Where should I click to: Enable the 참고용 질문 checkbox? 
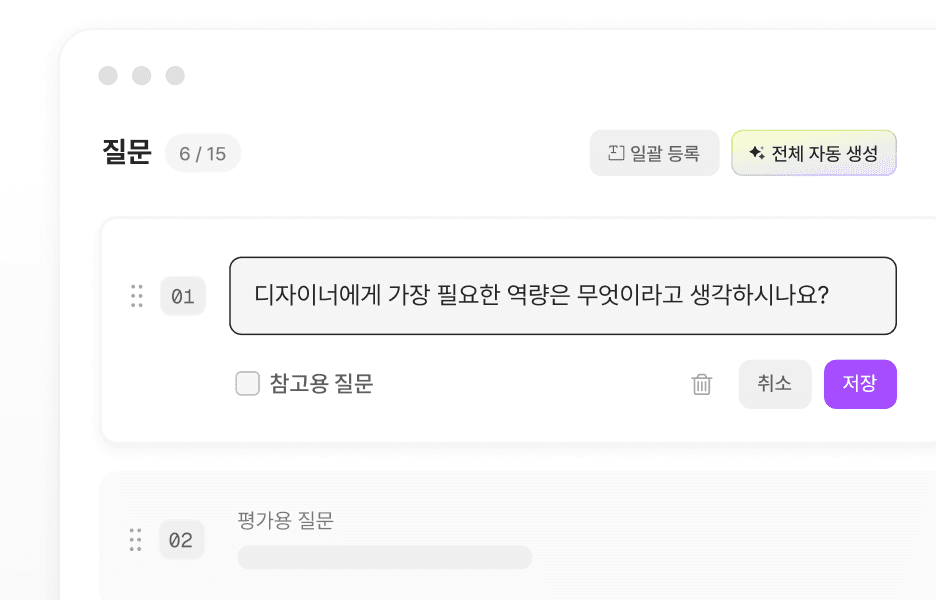point(248,383)
